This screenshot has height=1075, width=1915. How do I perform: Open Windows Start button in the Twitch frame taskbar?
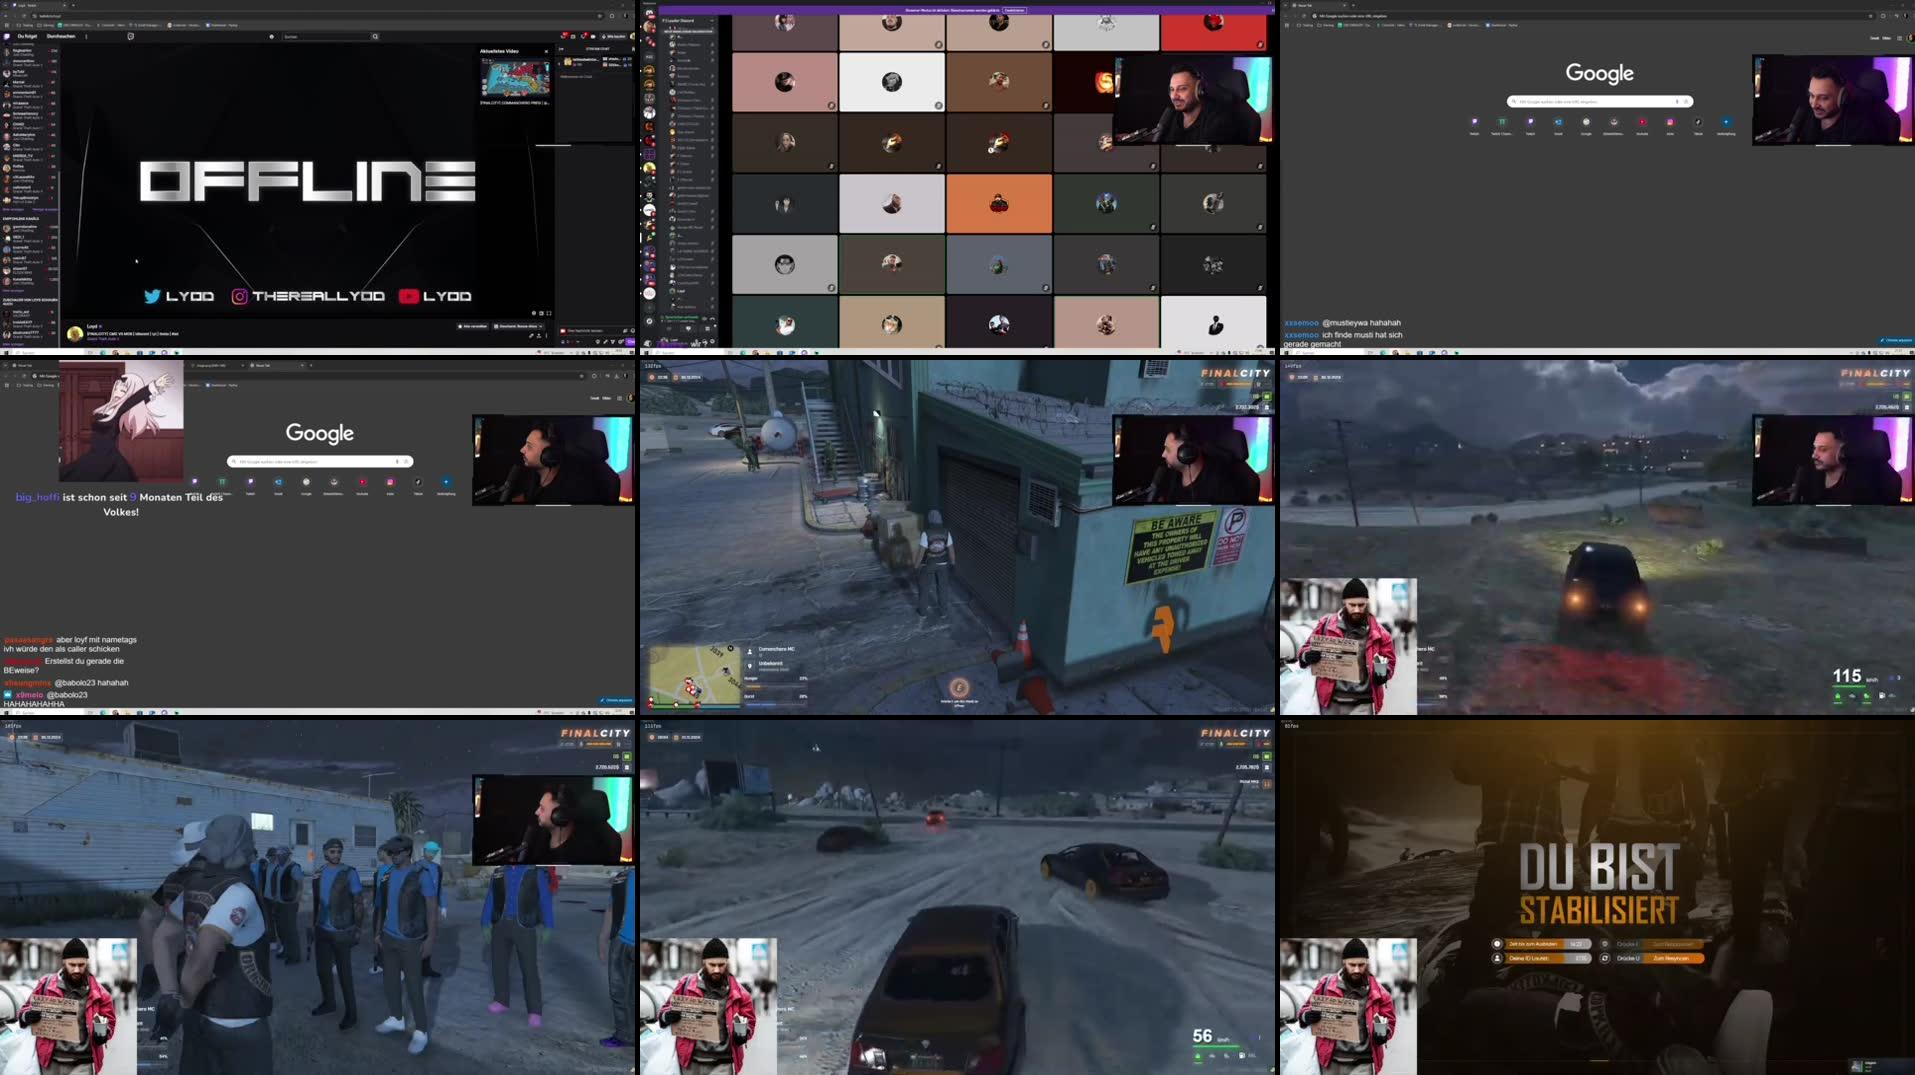click(4, 352)
